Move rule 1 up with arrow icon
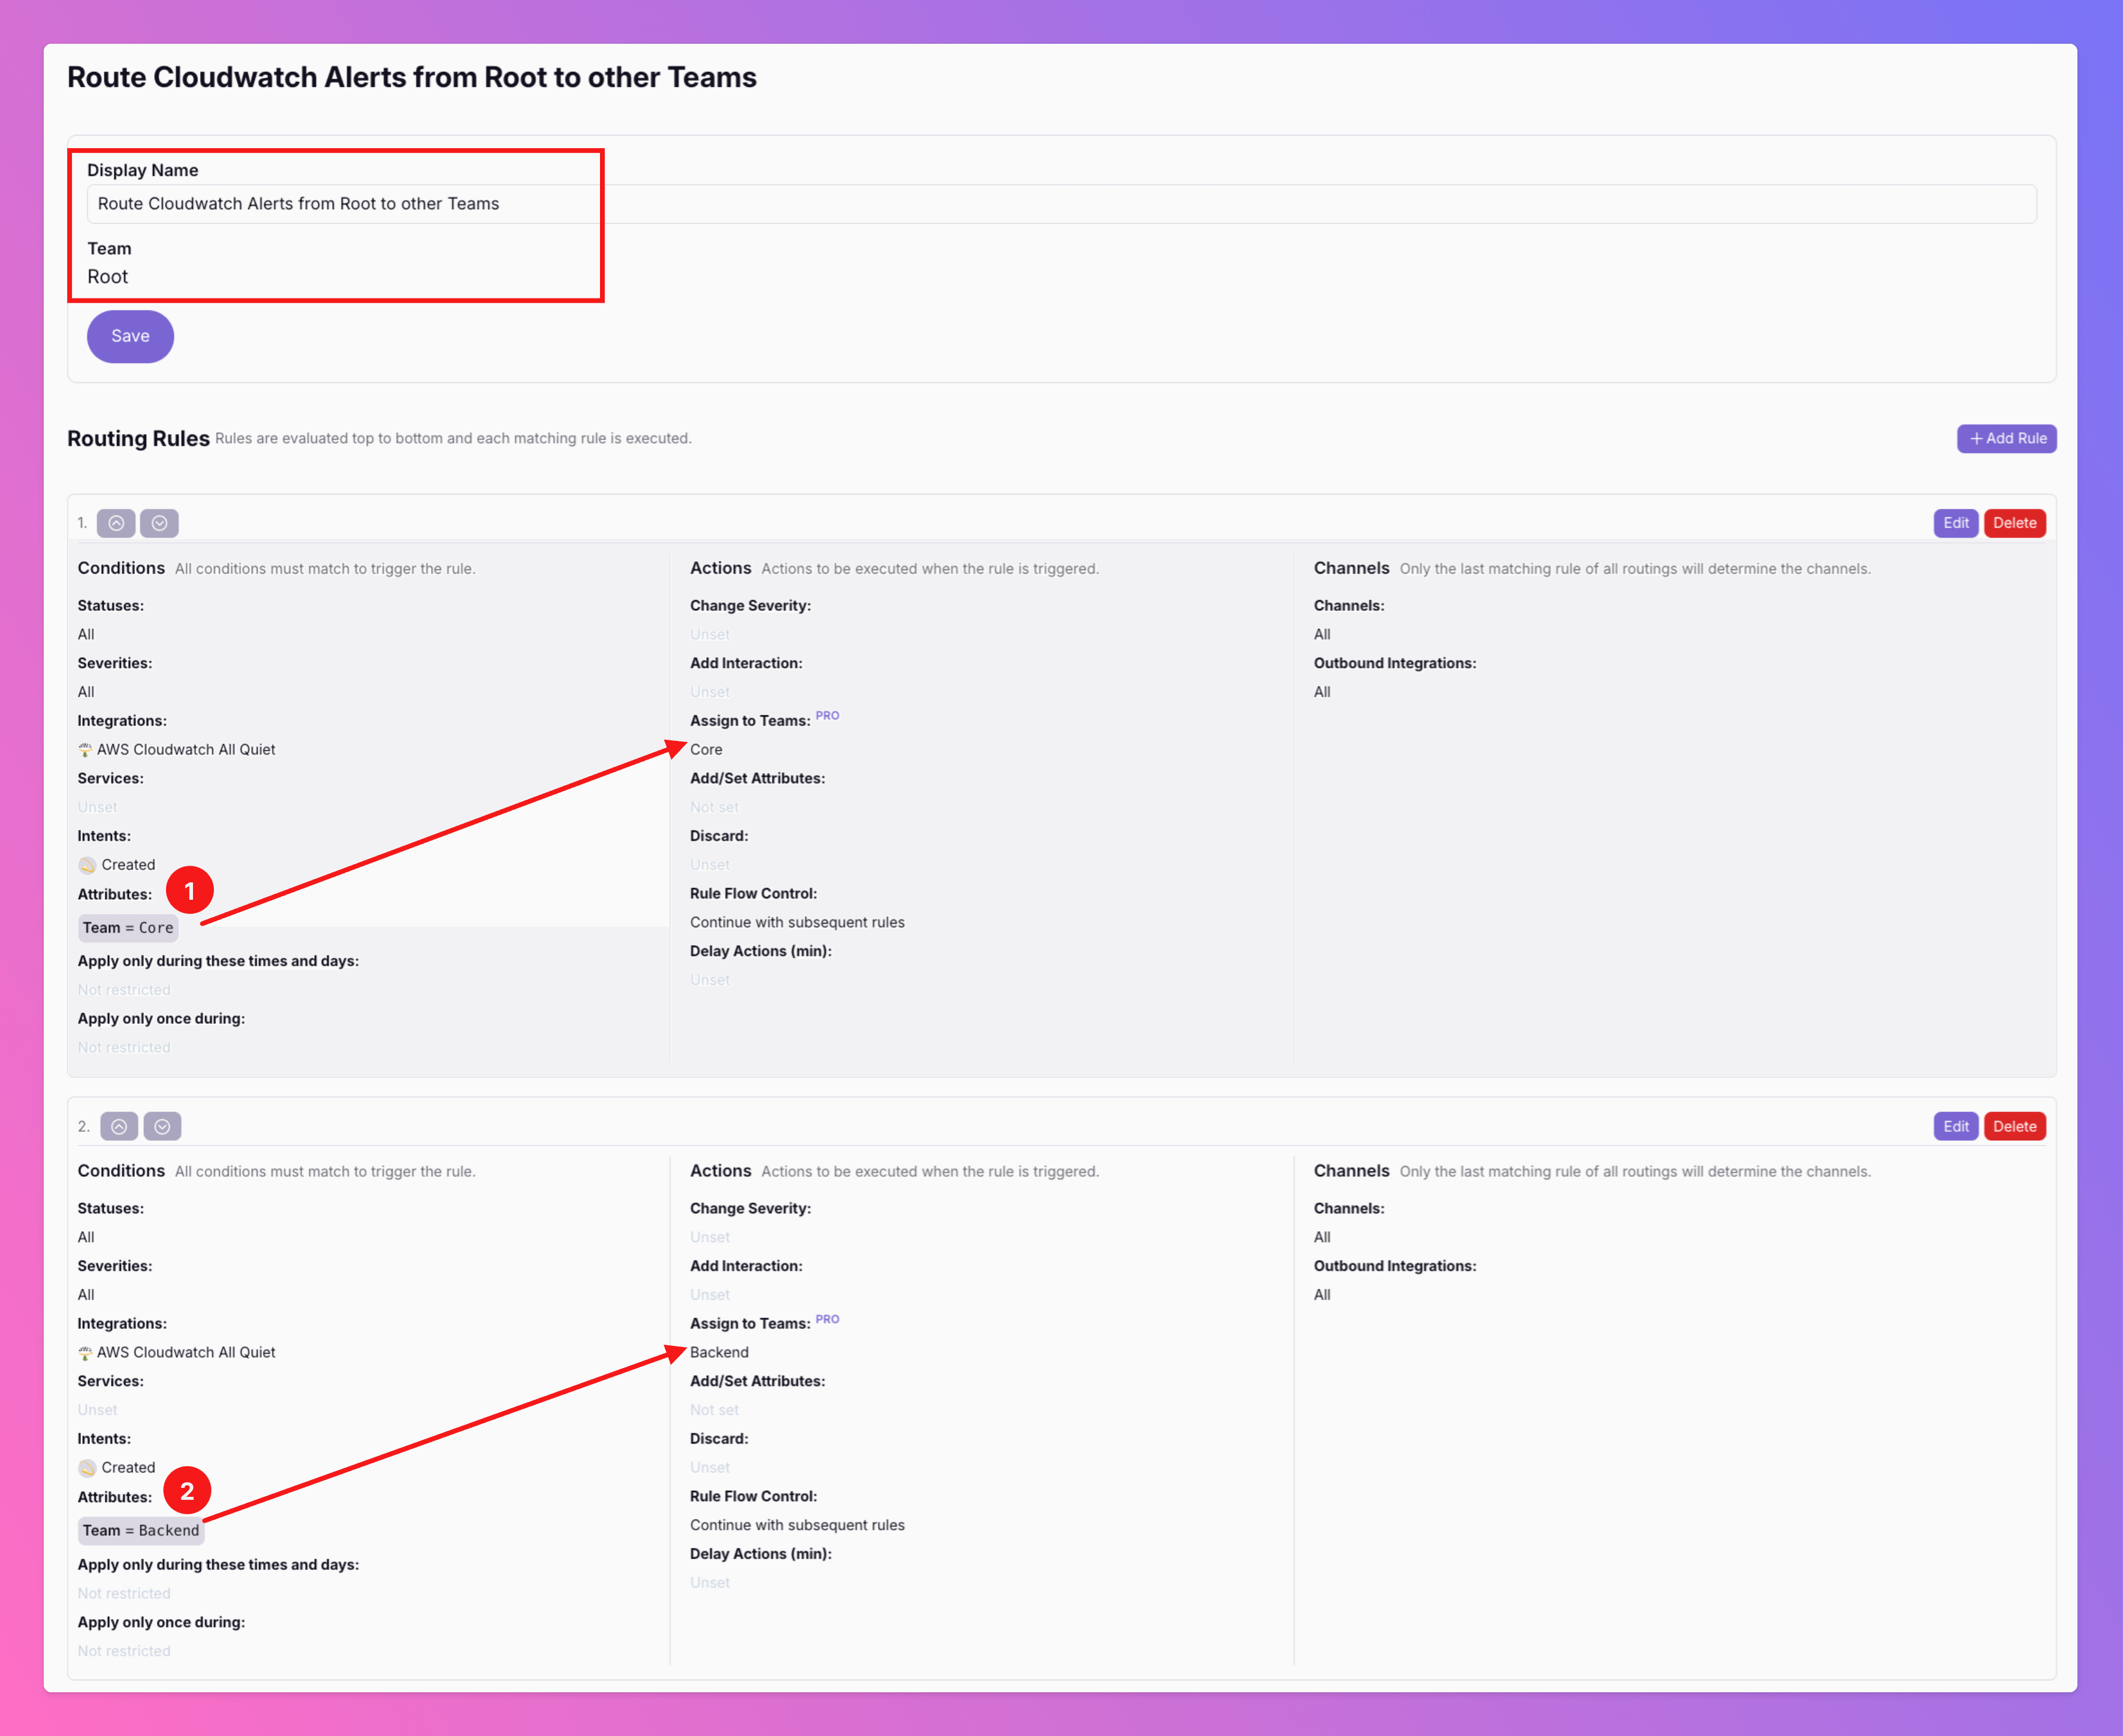2123x1736 pixels. click(116, 523)
